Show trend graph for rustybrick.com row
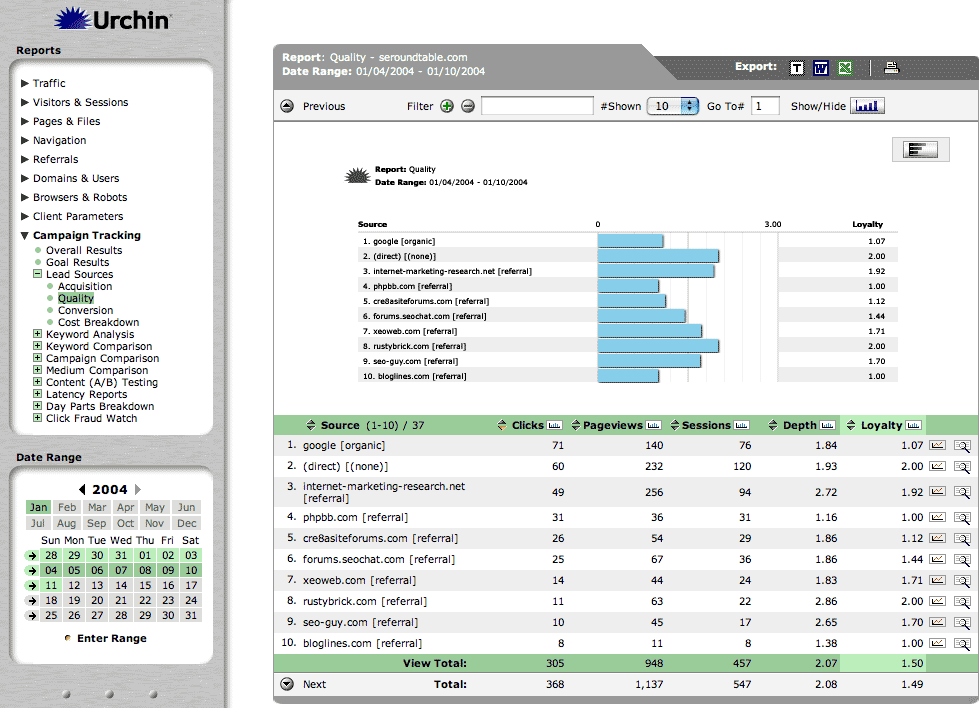The height and width of the screenshot is (708, 979). click(x=937, y=602)
